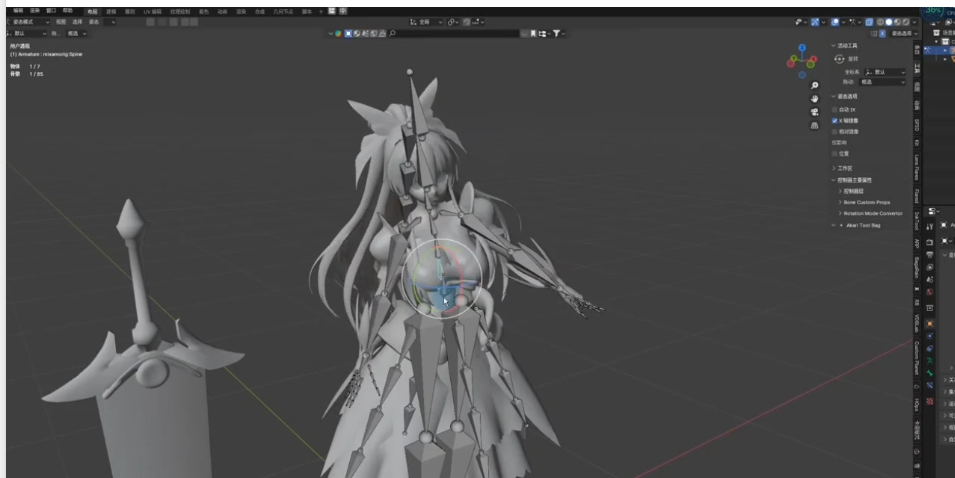Uncheck the X 轴镜像 checkbox
This screenshot has height=478, width=955.
click(834, 121)
